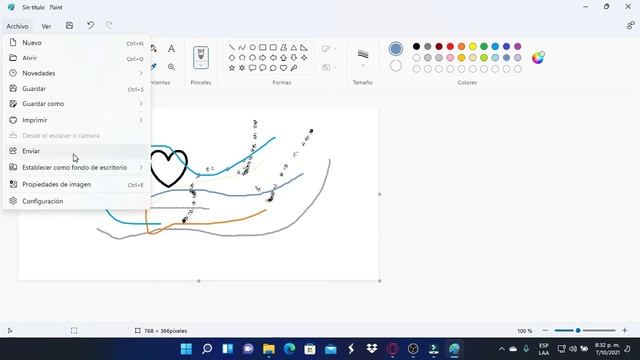
Task: Click the ESP LAA language indicator
Action: tap(544, 349)
